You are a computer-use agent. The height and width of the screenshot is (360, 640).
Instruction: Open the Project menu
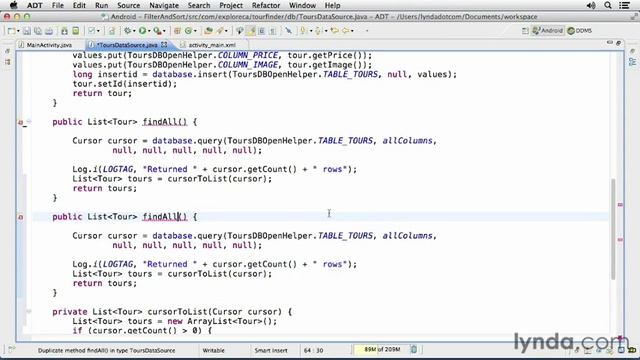coord(231,5)
